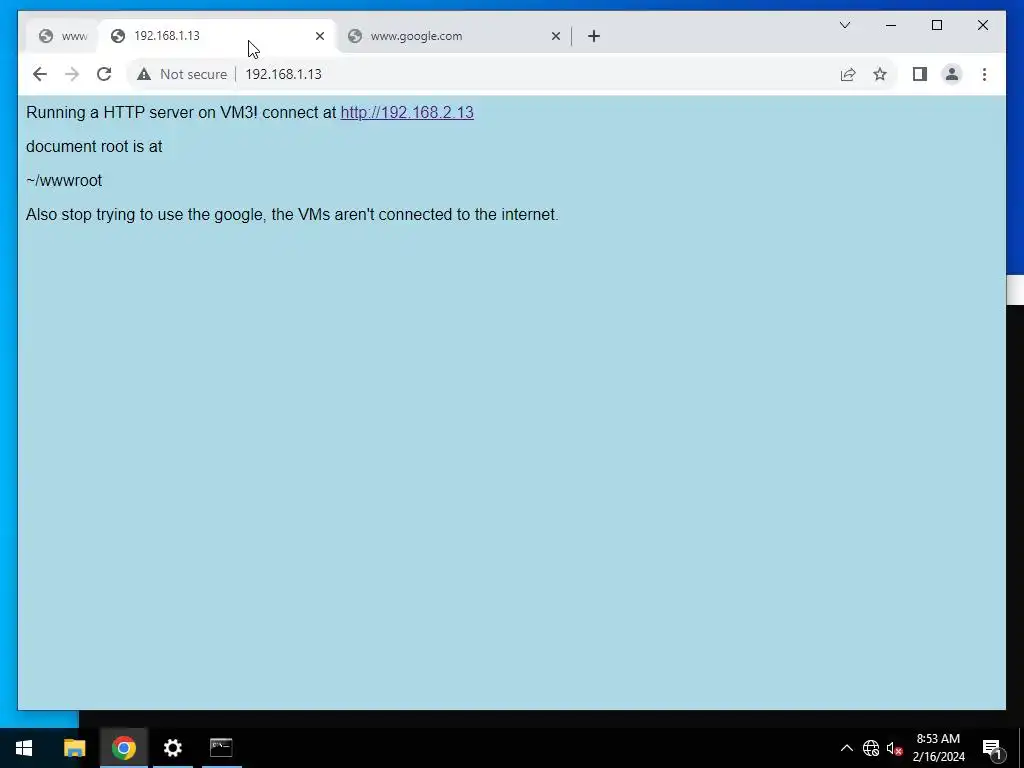
Task: Click the Chrome taskbar icon
Action: click(x=123, y=748)
